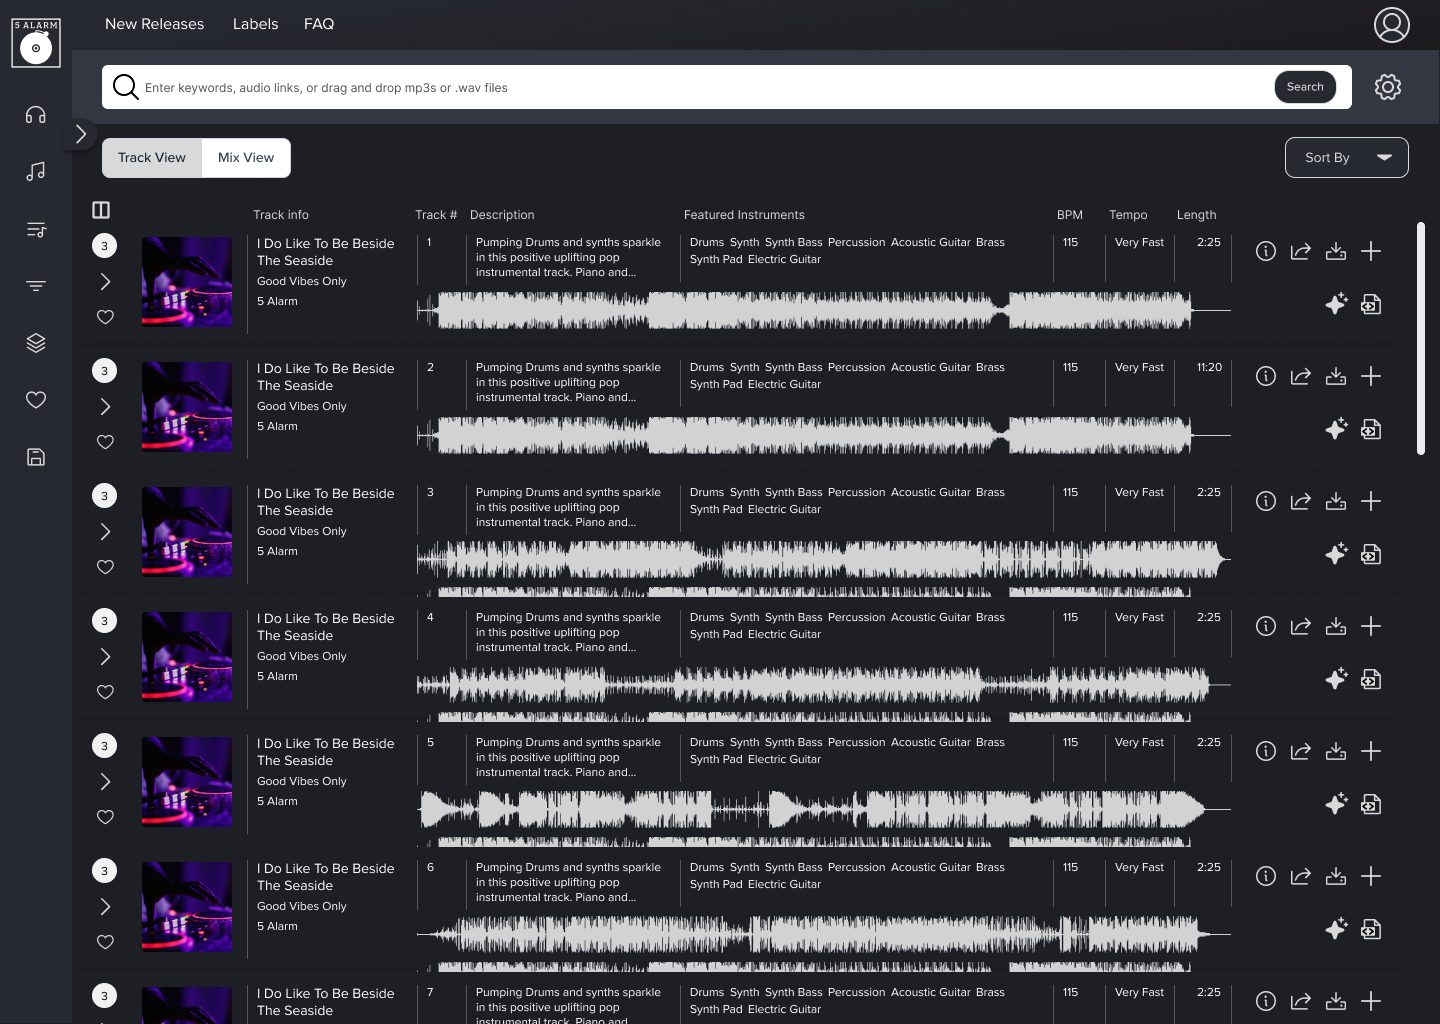Download track 4
1440x1024 pixels.
pyautogui.click(x=1336, y=626)
